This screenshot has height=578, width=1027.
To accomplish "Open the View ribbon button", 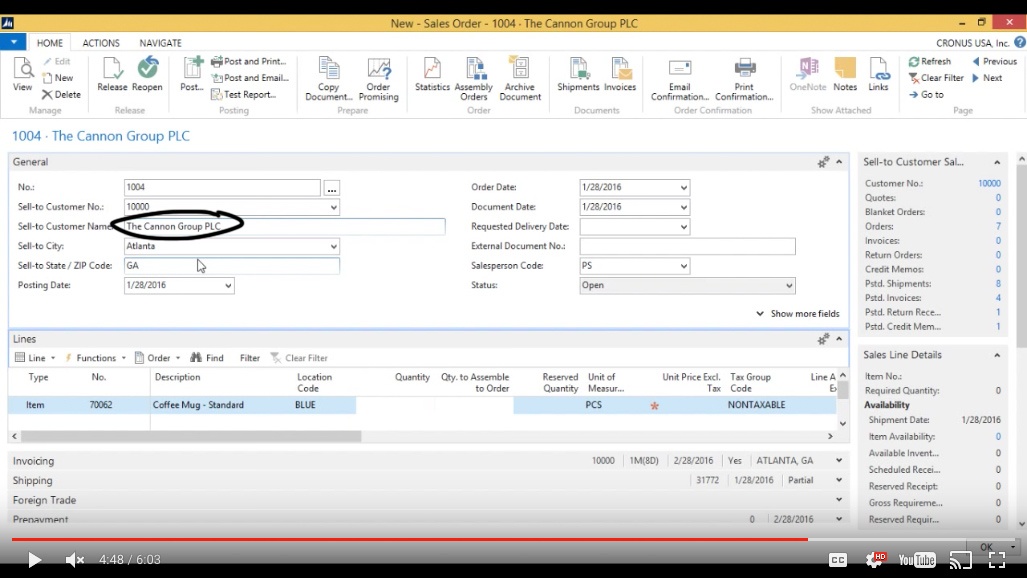I will [22, 74].
